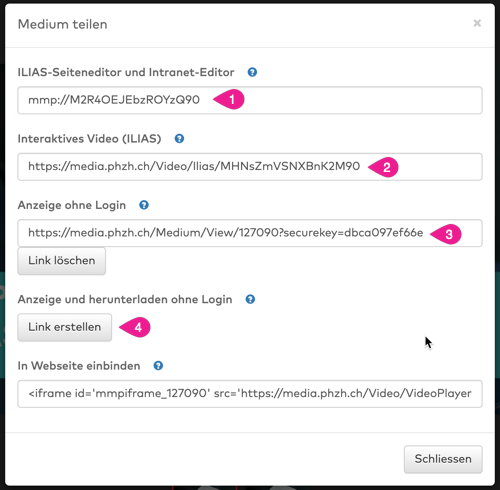Image resolution: width=500 pixels, height=490 pixels.
Task: Close dialog using Schliessen button
Action: 443,459
